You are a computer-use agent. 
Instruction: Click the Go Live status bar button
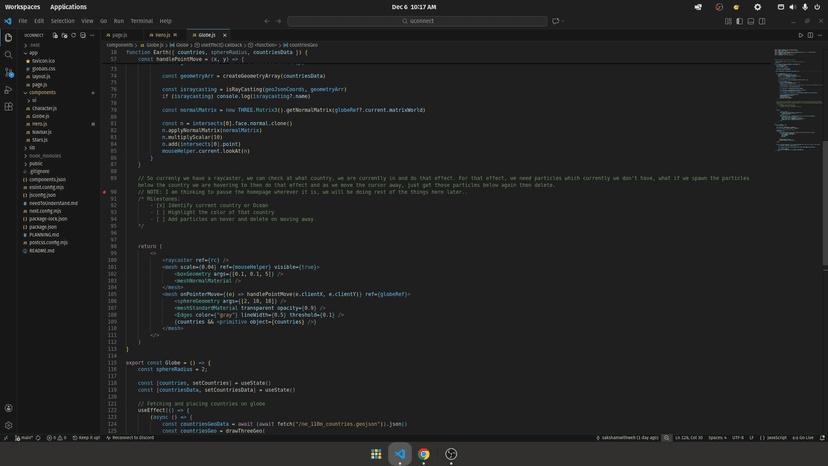(805, 437)
